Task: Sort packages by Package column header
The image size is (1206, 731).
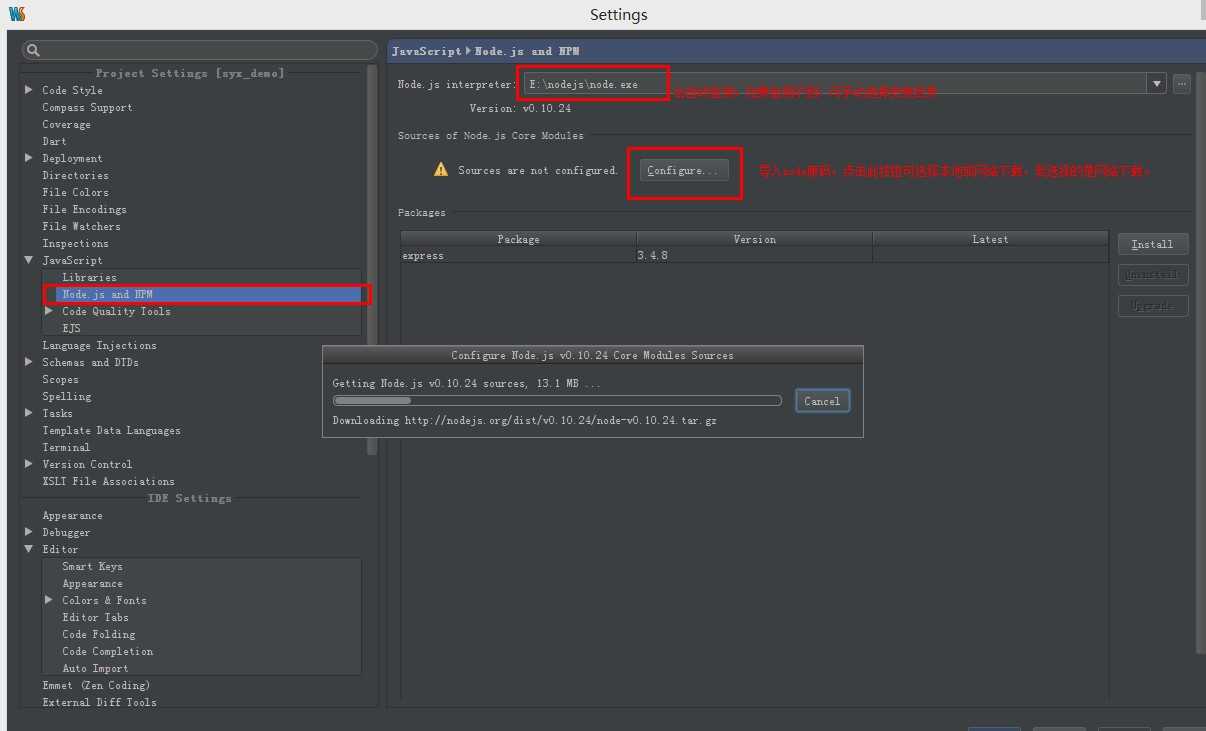Action: [x=518, y=239]
